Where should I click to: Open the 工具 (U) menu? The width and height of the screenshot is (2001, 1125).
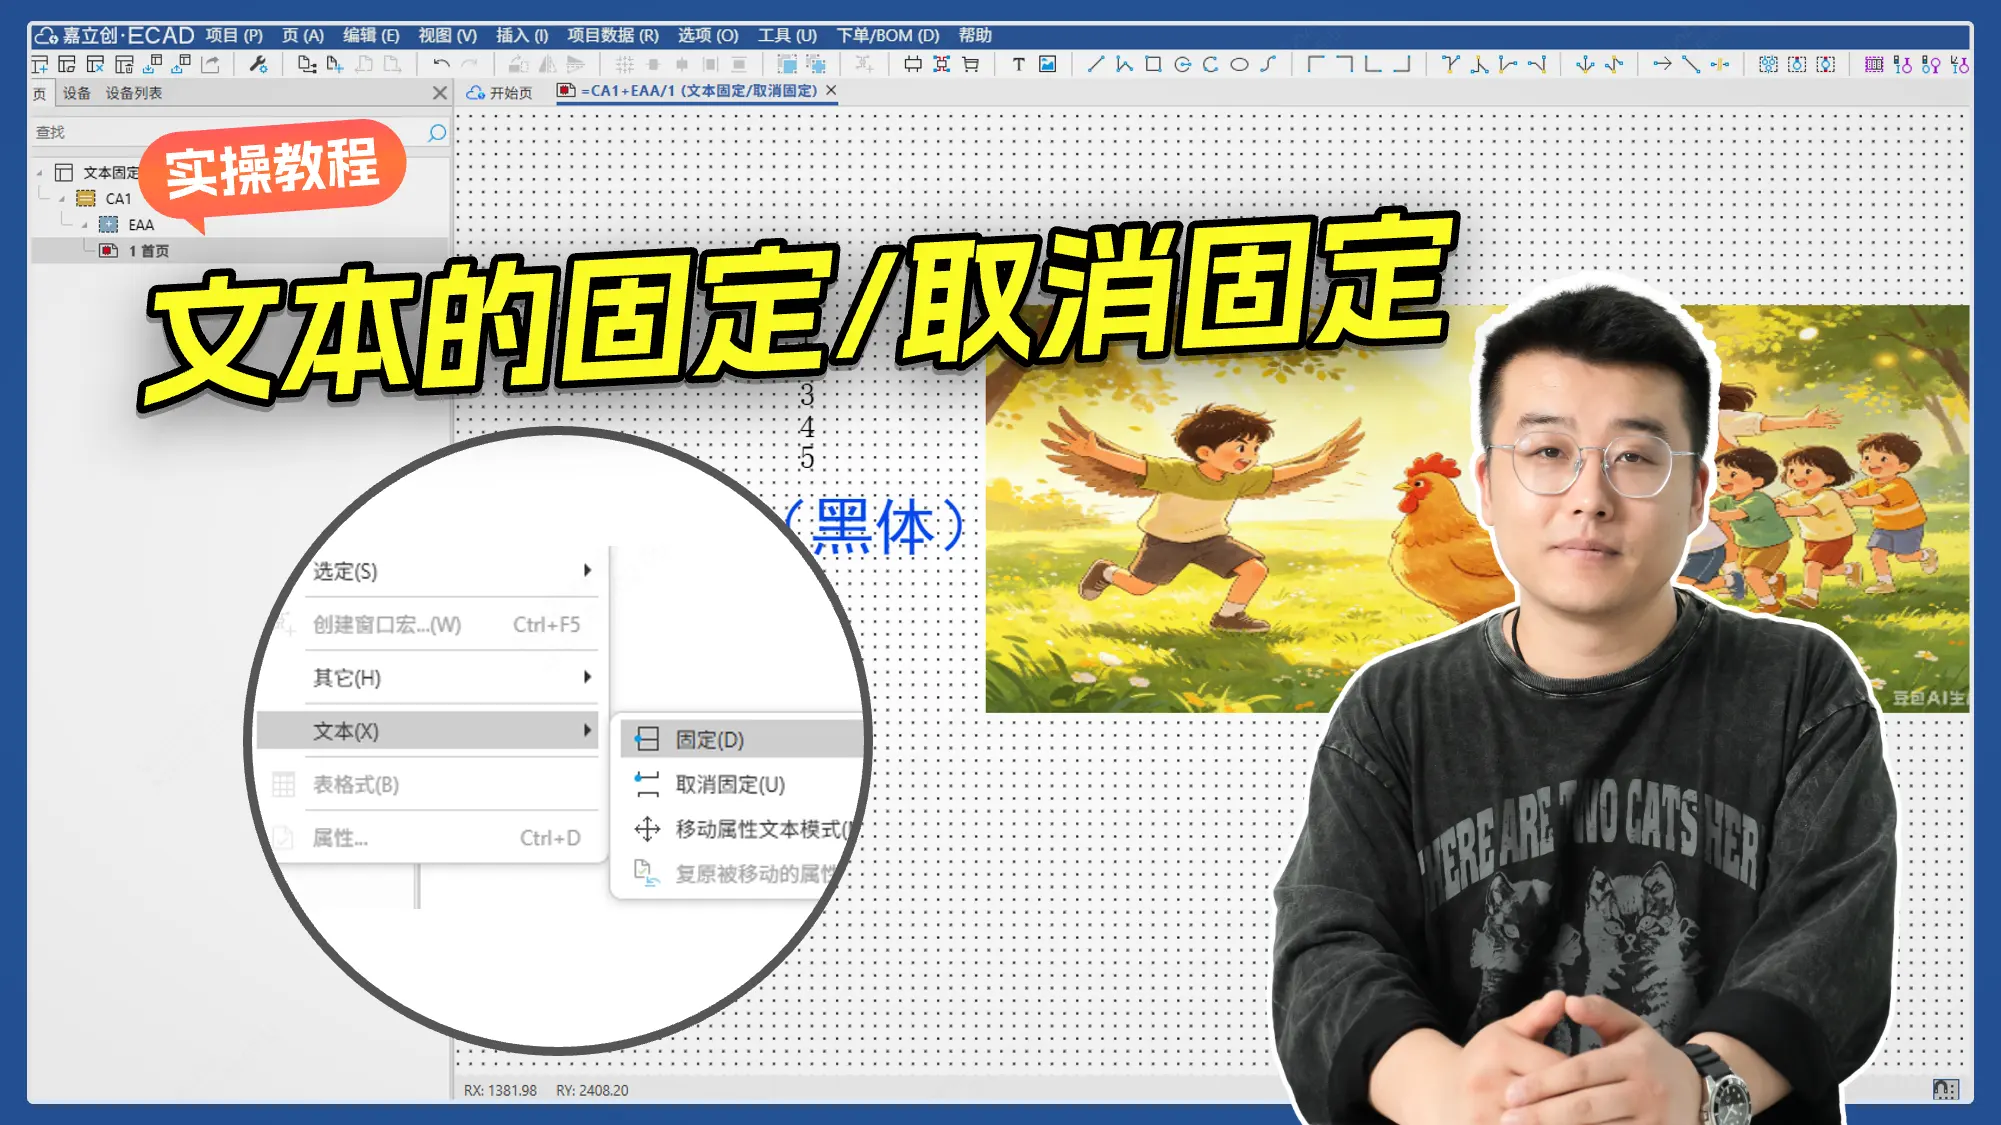pos(787,35)
